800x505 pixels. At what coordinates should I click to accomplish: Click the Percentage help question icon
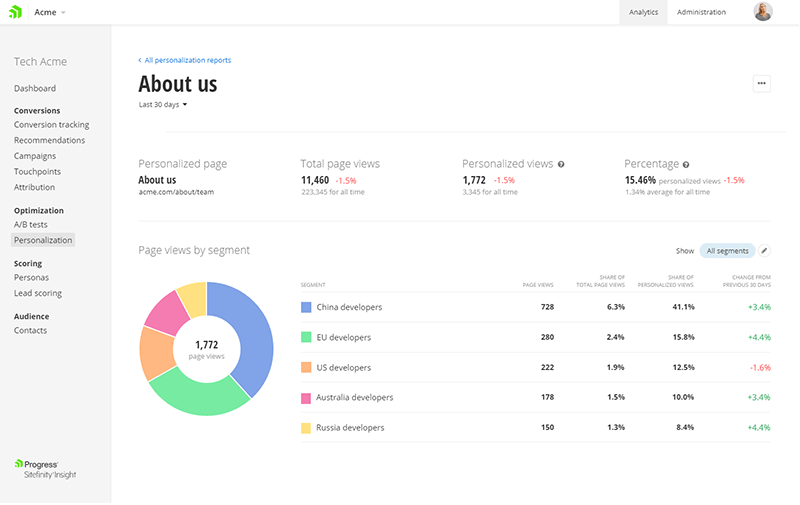(x=686, y=164)
